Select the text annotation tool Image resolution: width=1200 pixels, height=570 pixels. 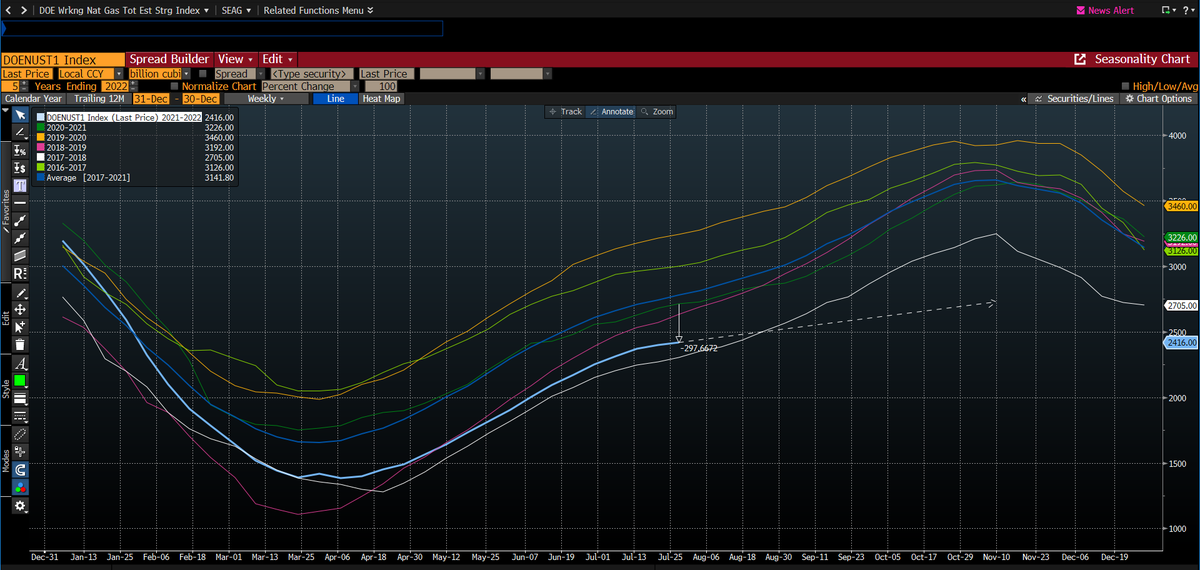coord(20,185)
